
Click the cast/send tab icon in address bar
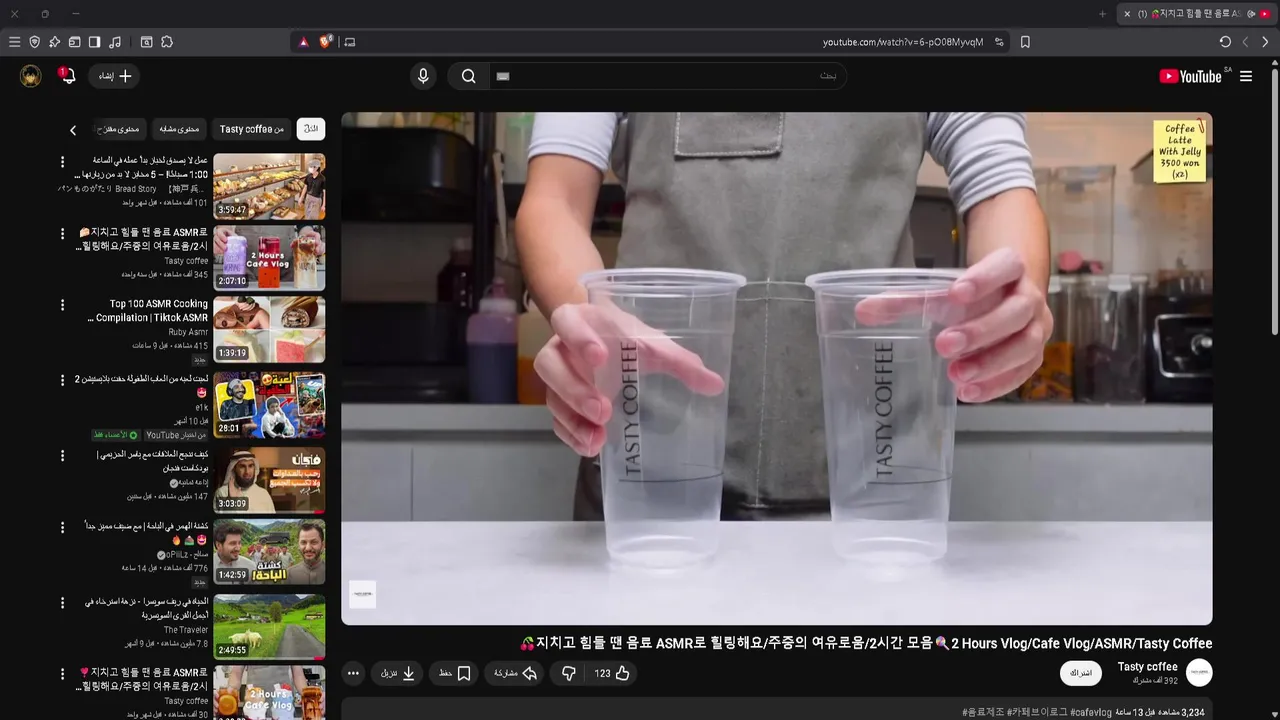tap(349, 42)
